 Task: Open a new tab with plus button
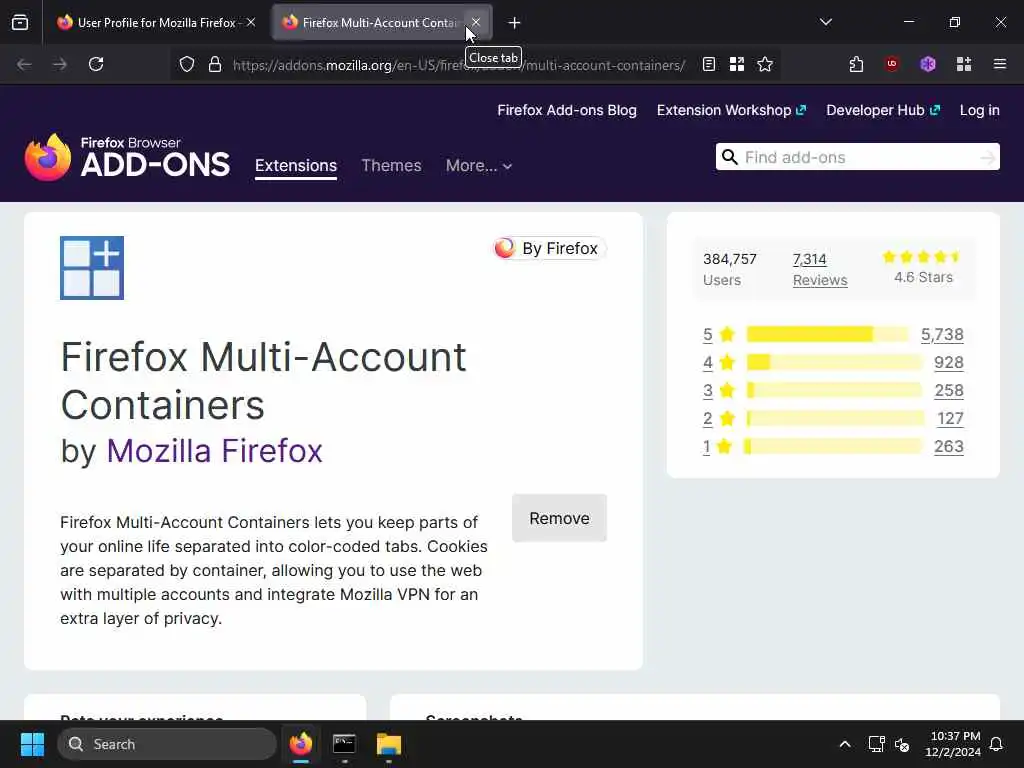tap(514, 23)
